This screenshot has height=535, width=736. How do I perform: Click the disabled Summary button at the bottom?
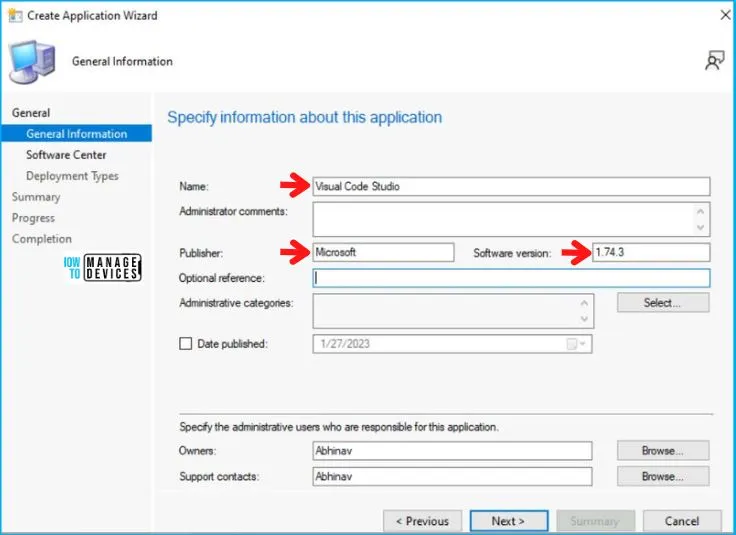pos(595,521)
